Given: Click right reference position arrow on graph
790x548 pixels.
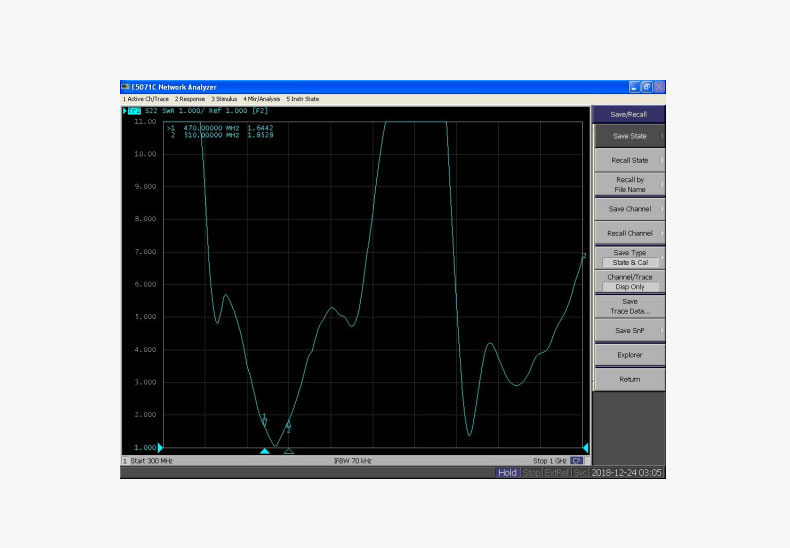Looking at the screenshot, I should tap(585, 447).
